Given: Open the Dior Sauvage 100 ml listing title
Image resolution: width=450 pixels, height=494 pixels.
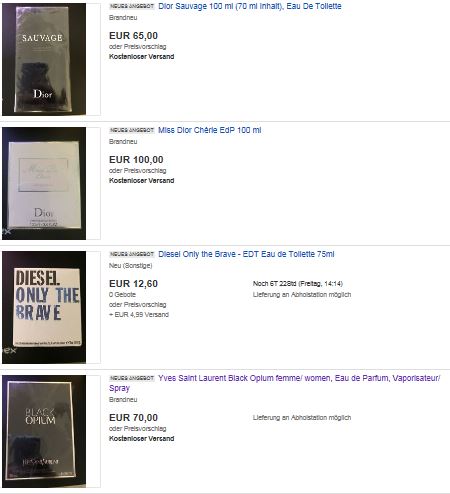Looking at the screenshot, I should (x=250, y=6).
